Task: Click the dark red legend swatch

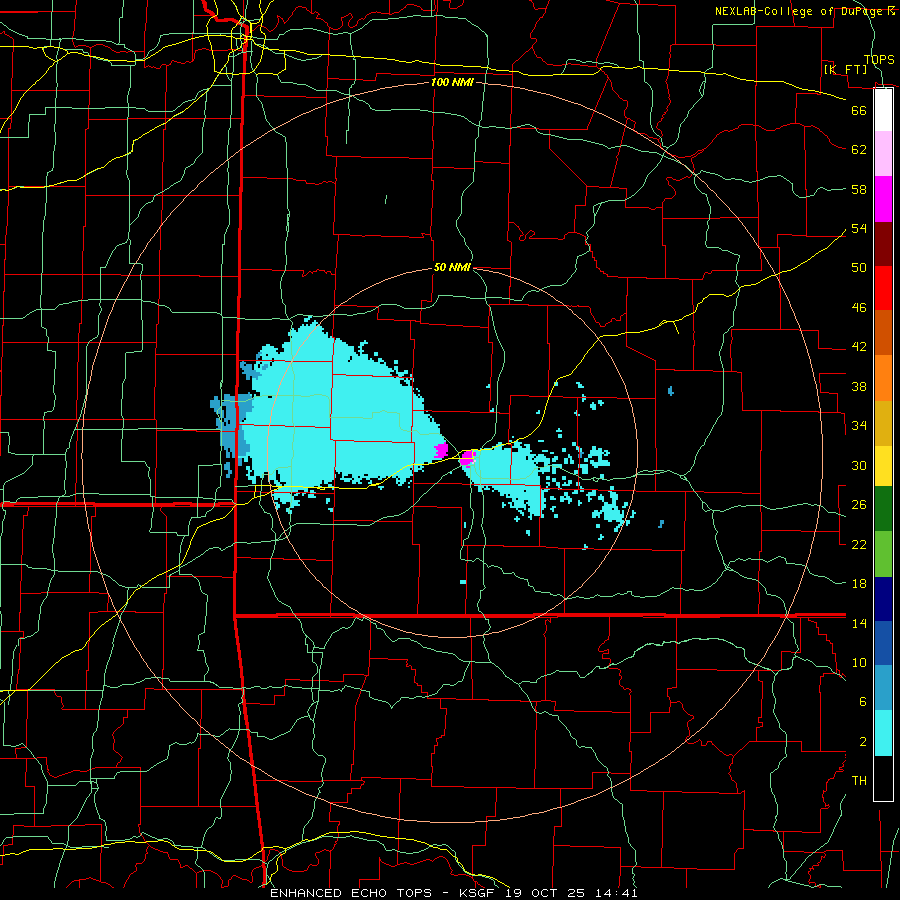Action: (883, 243)
